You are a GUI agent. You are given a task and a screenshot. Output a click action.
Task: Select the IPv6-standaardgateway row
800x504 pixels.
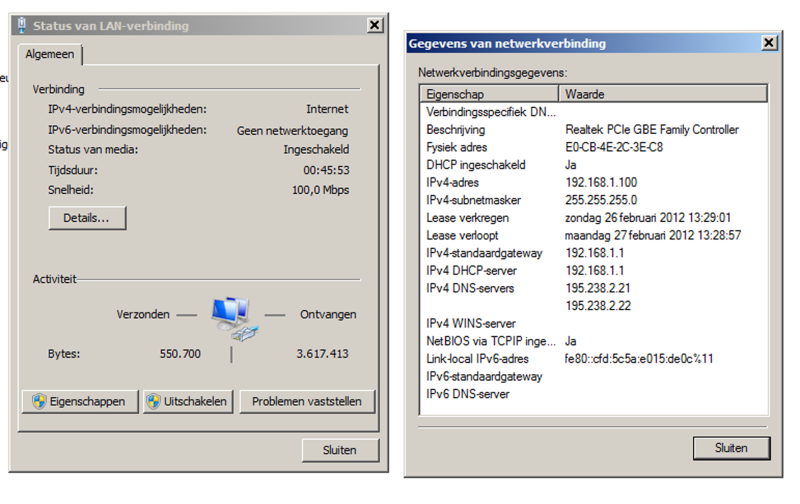(594, 376)
